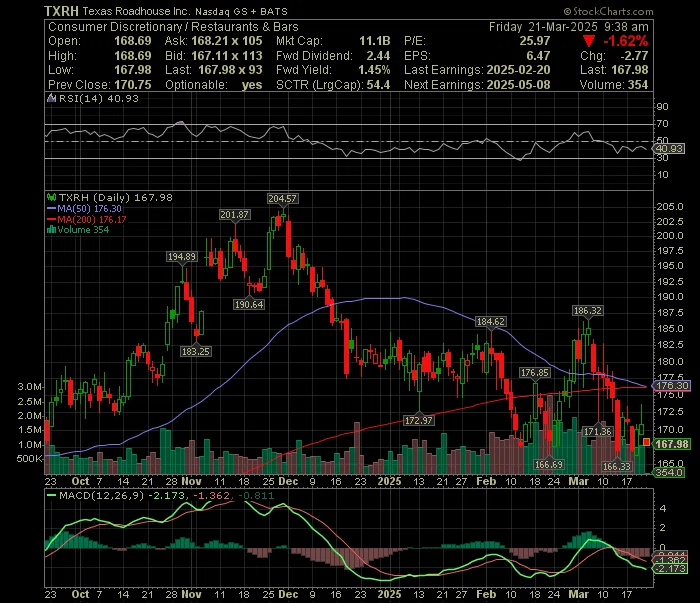
Task: Click the Optionable value yes
Action: 252,85
